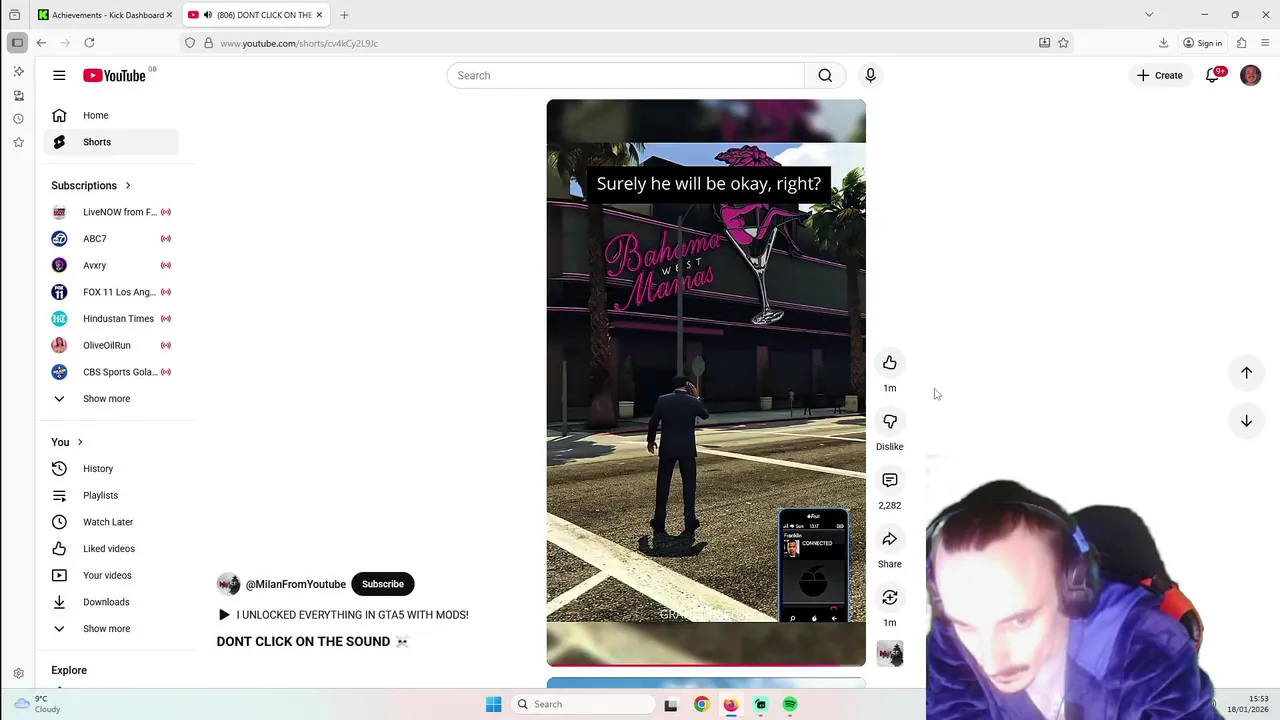This screenshot has width=1280, height=720.
Task: Open the browser extensions icon
Action: pos(1241,43)
